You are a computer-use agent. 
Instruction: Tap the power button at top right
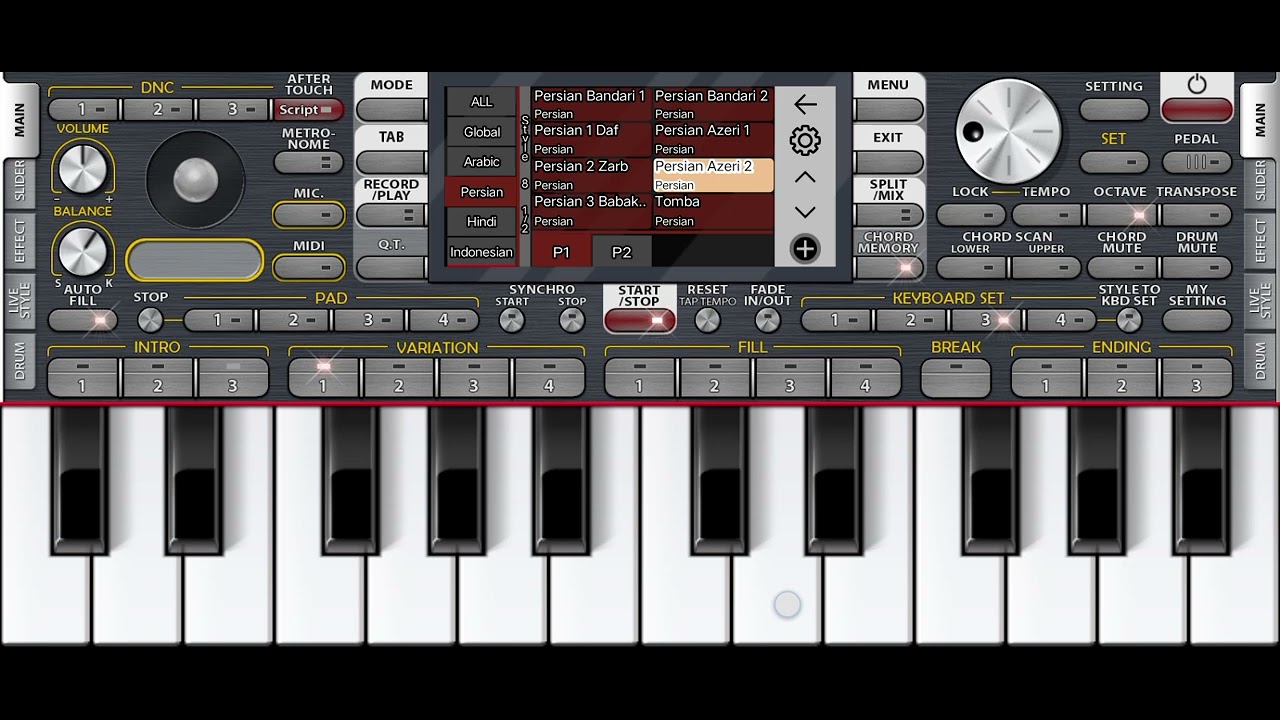pos(1197,98)
